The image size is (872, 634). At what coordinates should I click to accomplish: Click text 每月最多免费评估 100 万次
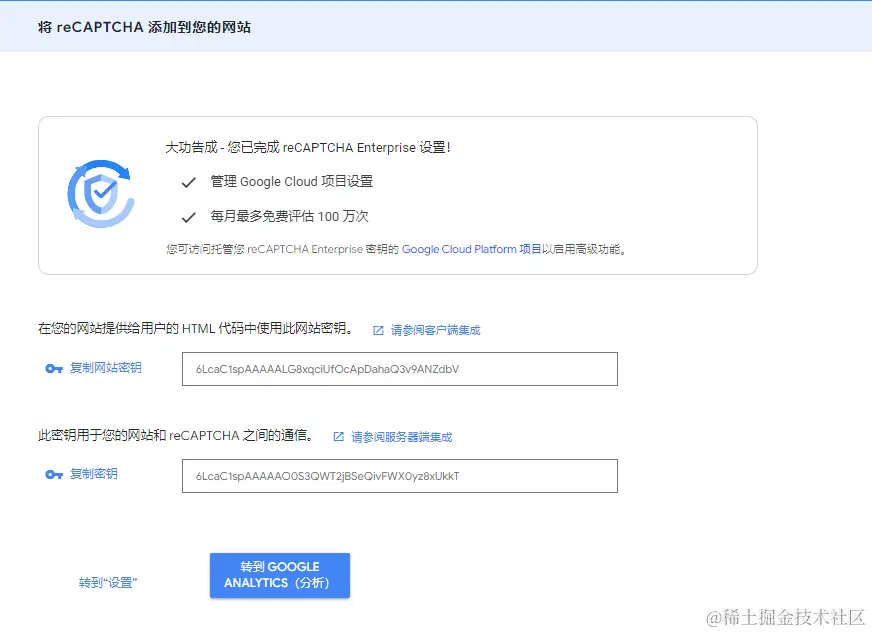click(x=289, y=216)
